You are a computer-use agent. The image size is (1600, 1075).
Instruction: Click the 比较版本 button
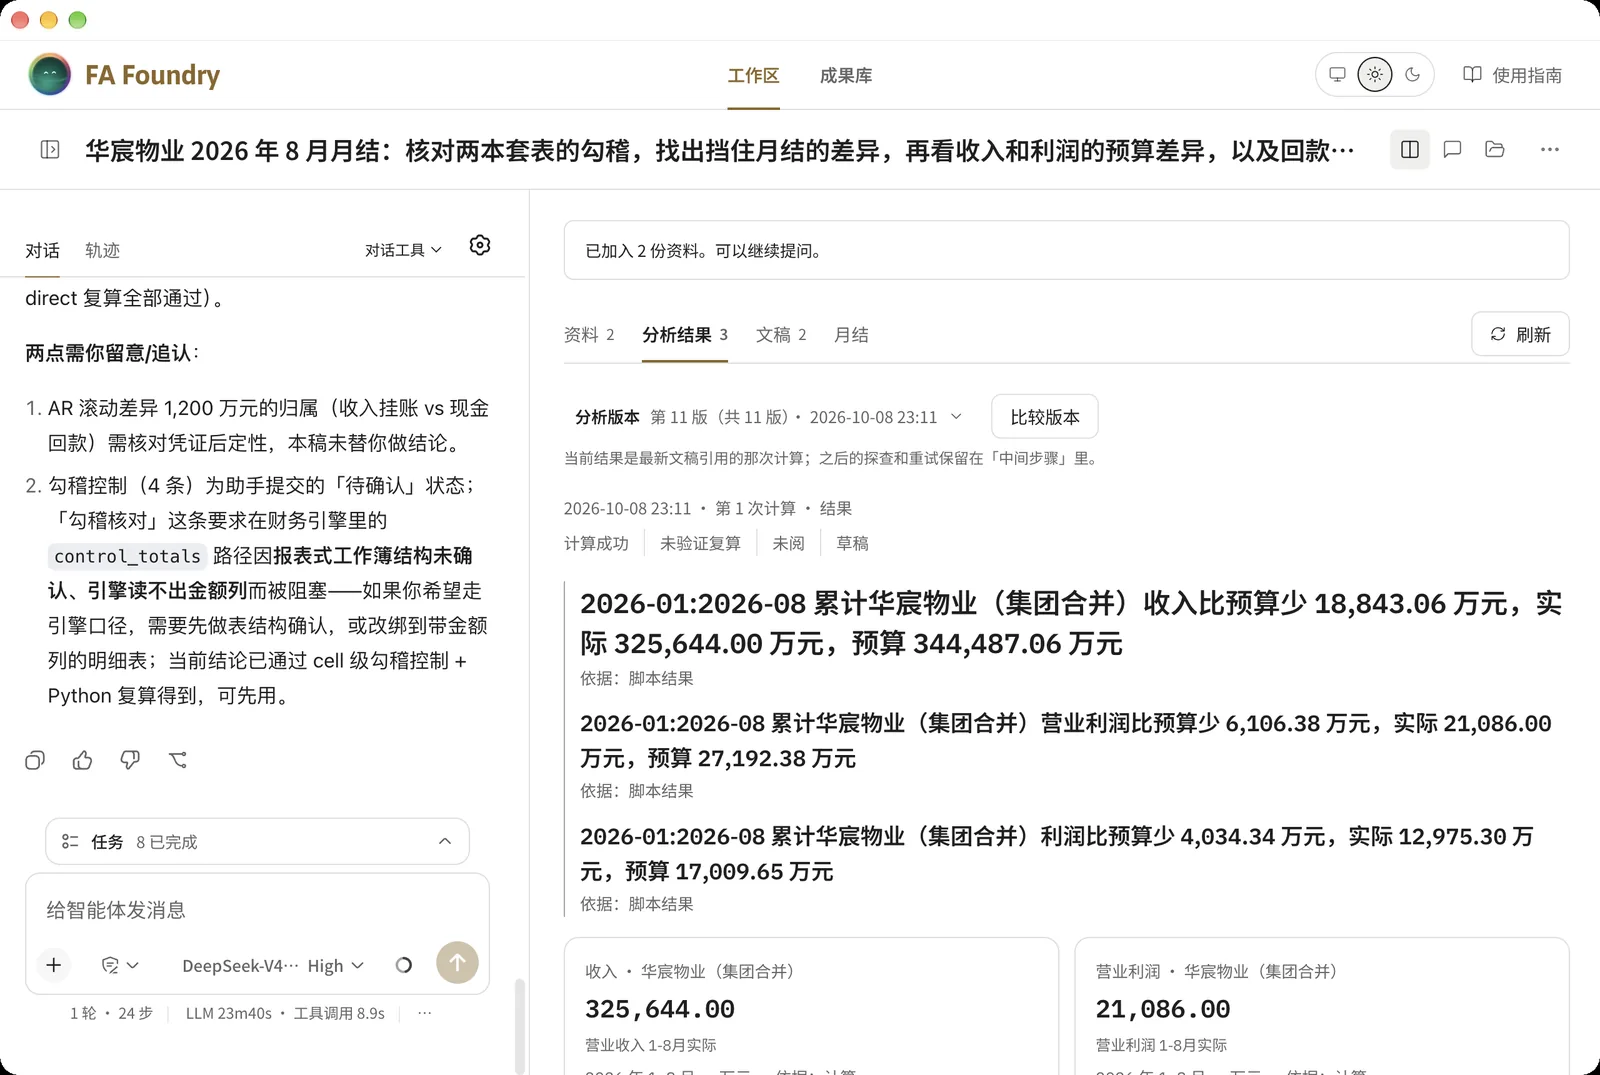tap(1045, 417)
